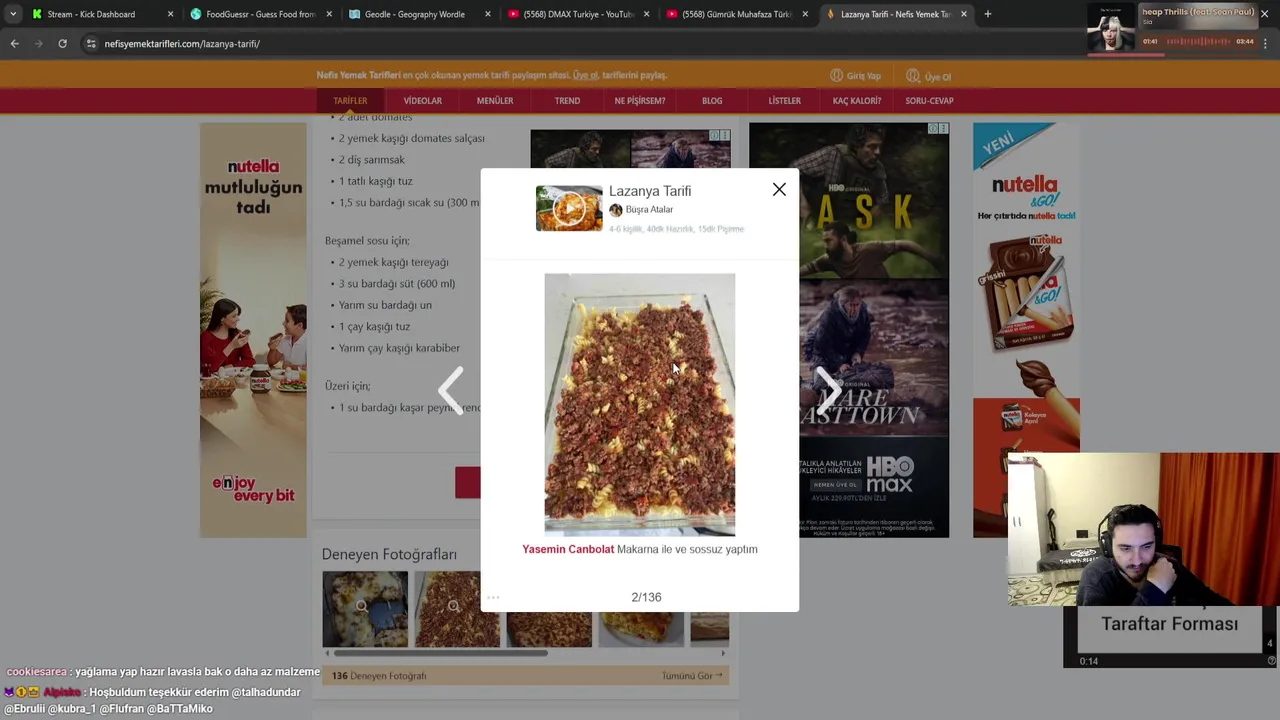Click the Üye ol link in banner text
The width and height of the screenshot is (1280, 720).
[x=585, y=75]
